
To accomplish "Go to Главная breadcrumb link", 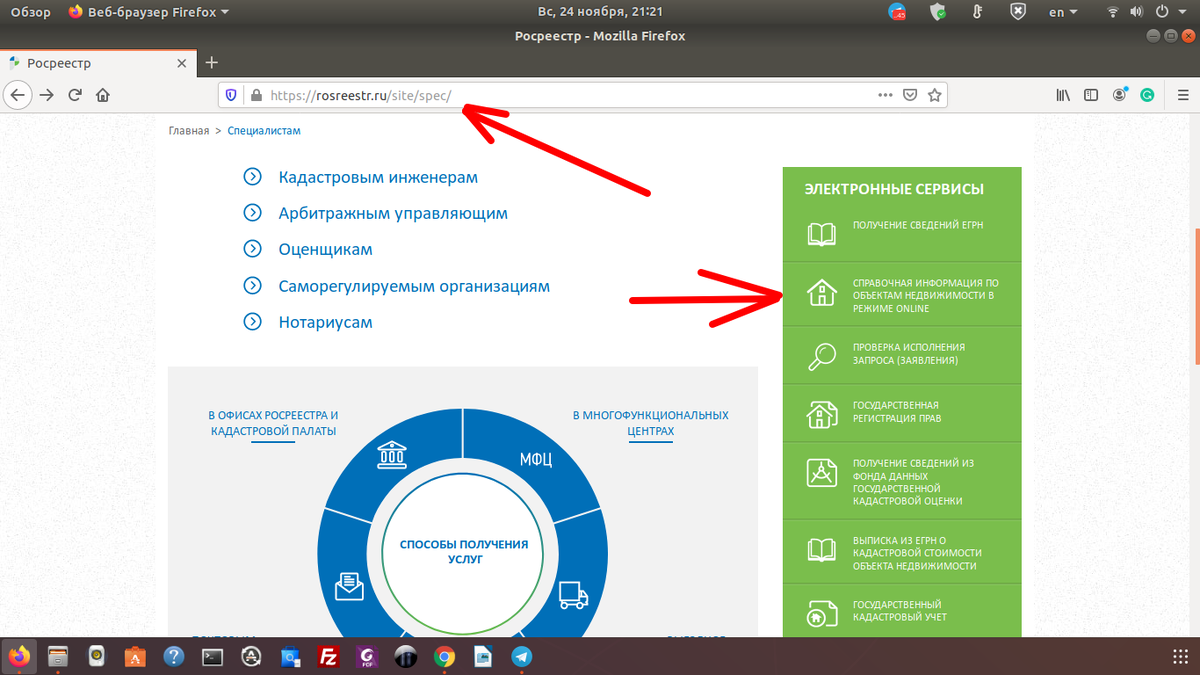I will tap(189, 131).
